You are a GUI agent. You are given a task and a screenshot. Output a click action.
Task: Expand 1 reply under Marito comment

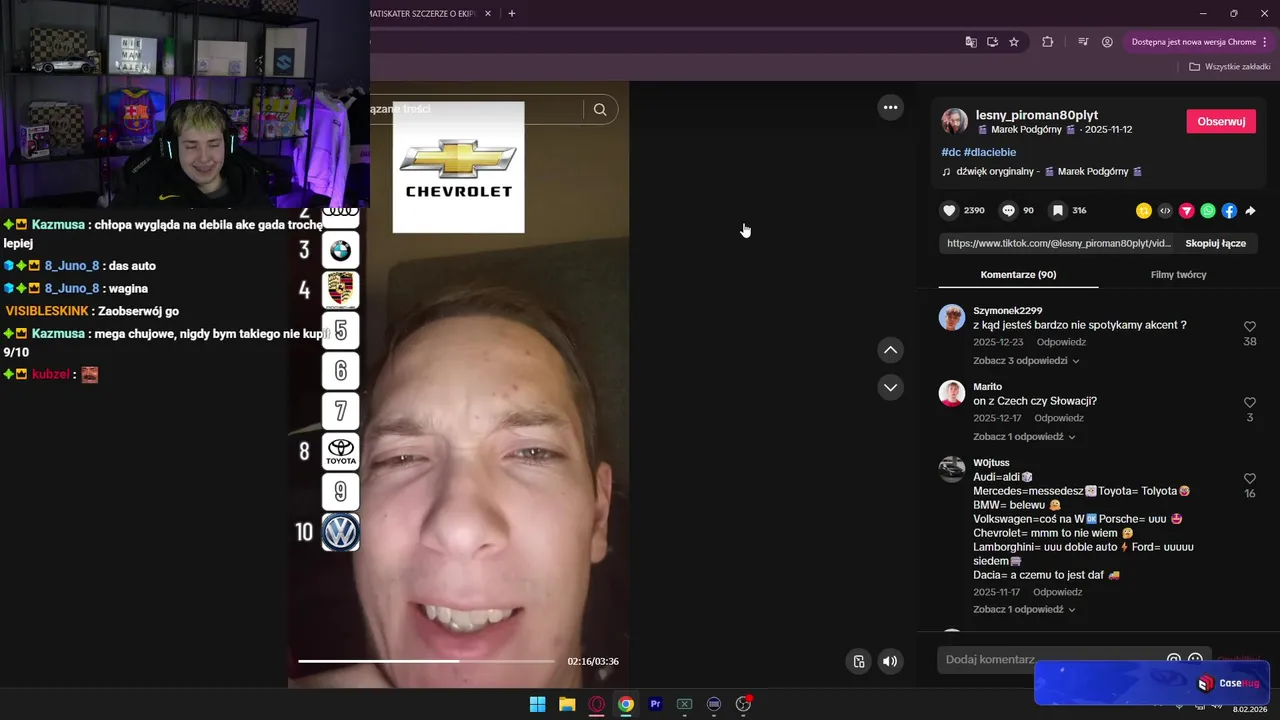1024,437
